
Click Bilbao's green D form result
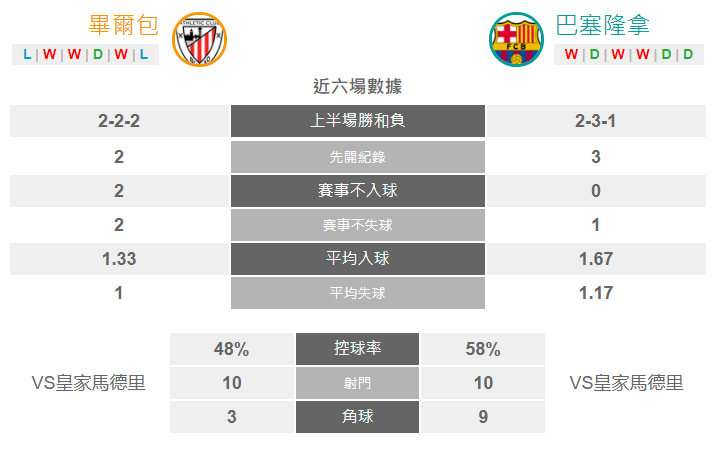coord(98,54)
